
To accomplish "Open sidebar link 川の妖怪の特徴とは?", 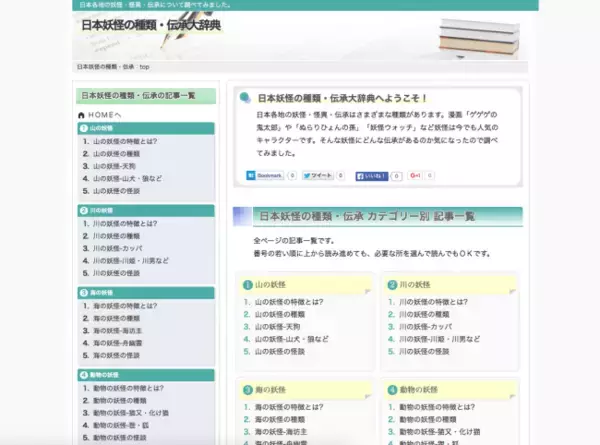I will tap(125, 223).
